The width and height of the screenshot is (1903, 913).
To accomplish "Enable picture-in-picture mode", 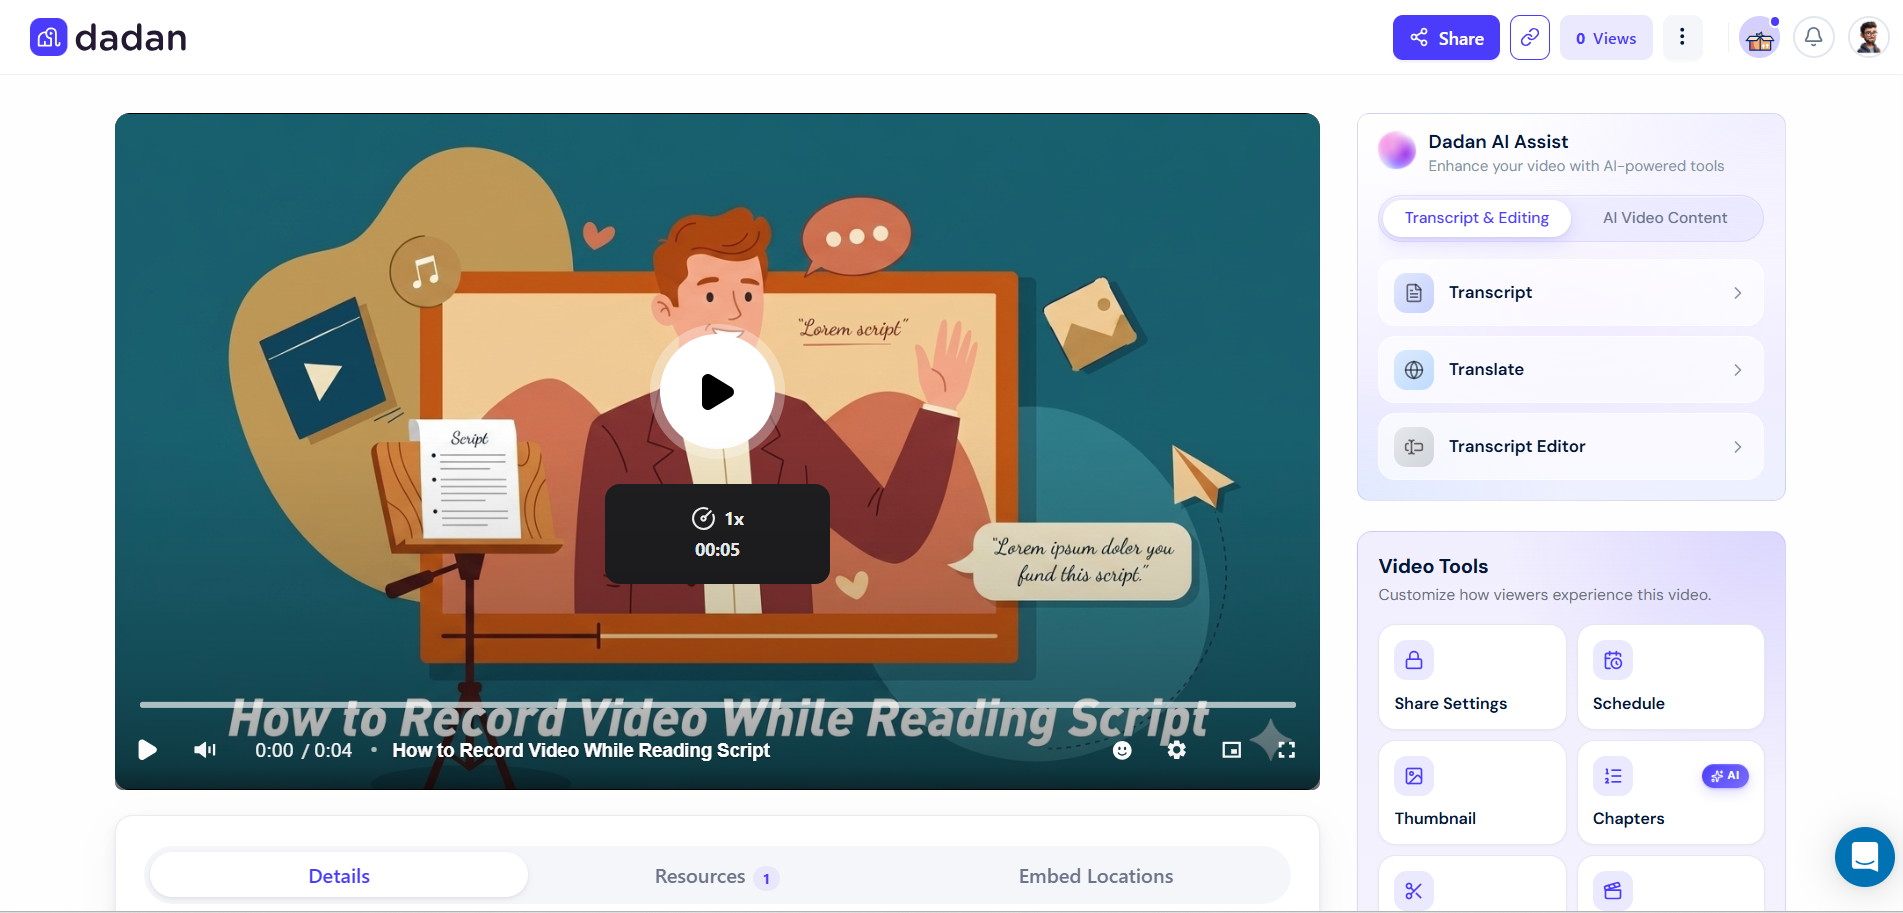I will [1231, 750].
